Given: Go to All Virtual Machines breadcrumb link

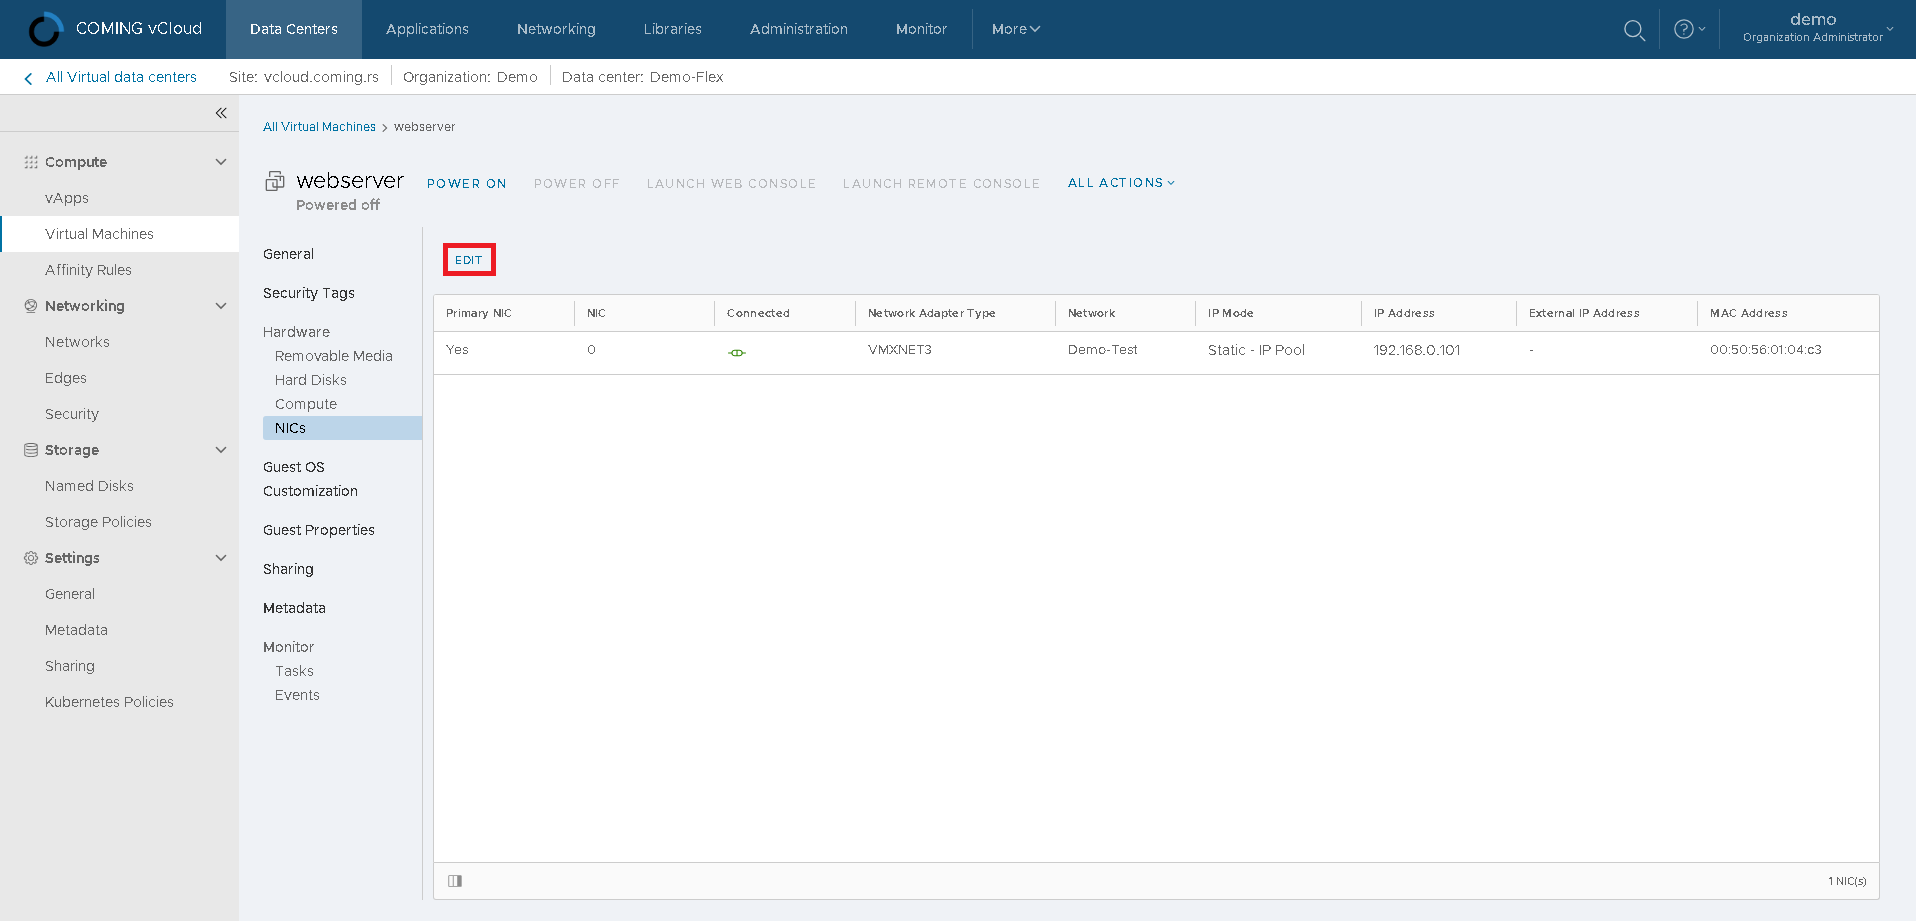Looking at the screenshot, I should point(319,127).
